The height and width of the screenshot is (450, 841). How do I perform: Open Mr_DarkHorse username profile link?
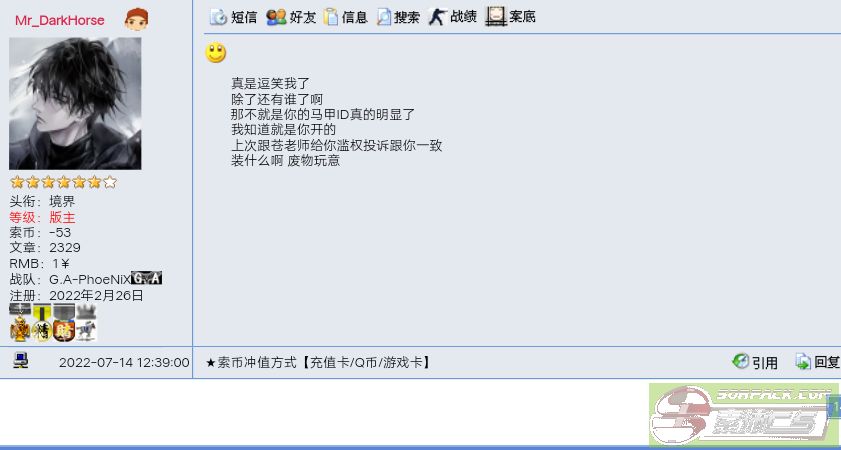click(x=60, y=20)
